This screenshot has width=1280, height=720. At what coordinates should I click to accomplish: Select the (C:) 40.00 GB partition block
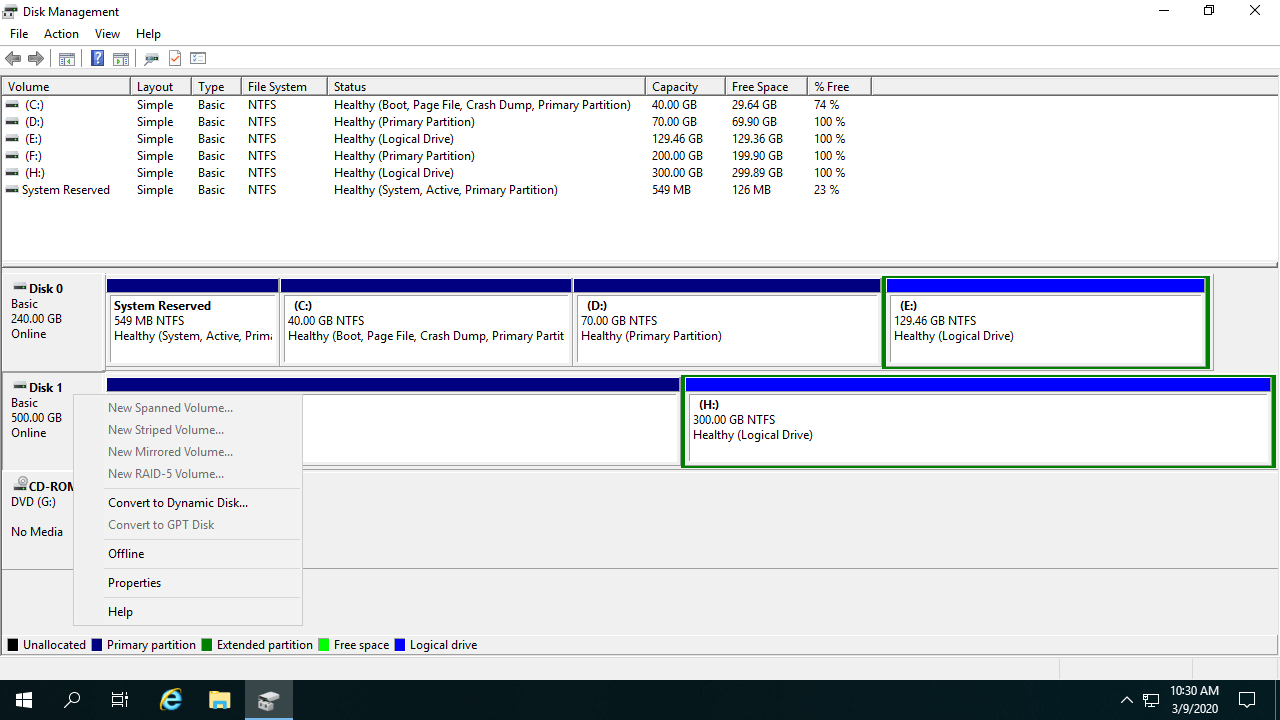click(426, 328)
